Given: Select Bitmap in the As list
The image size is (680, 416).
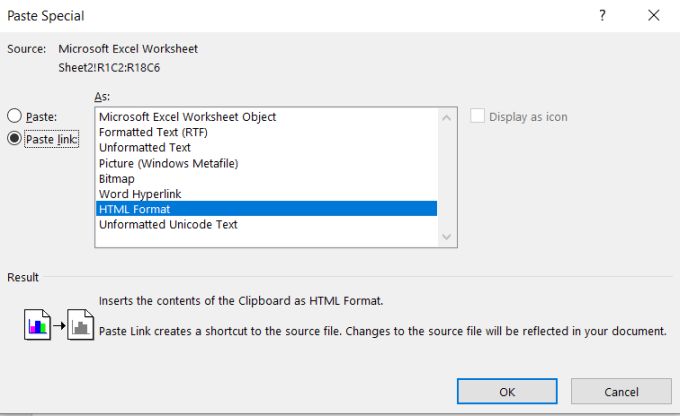Looking at the screenshot, I should click(118, 178).
